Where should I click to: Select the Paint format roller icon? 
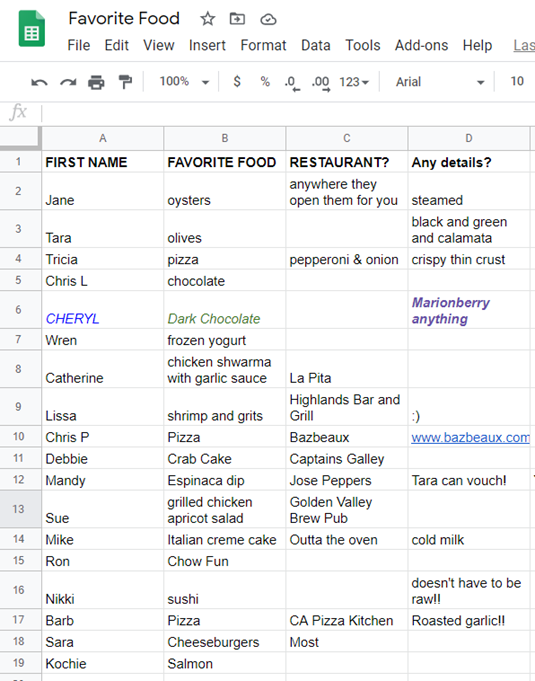coord(125,82)
